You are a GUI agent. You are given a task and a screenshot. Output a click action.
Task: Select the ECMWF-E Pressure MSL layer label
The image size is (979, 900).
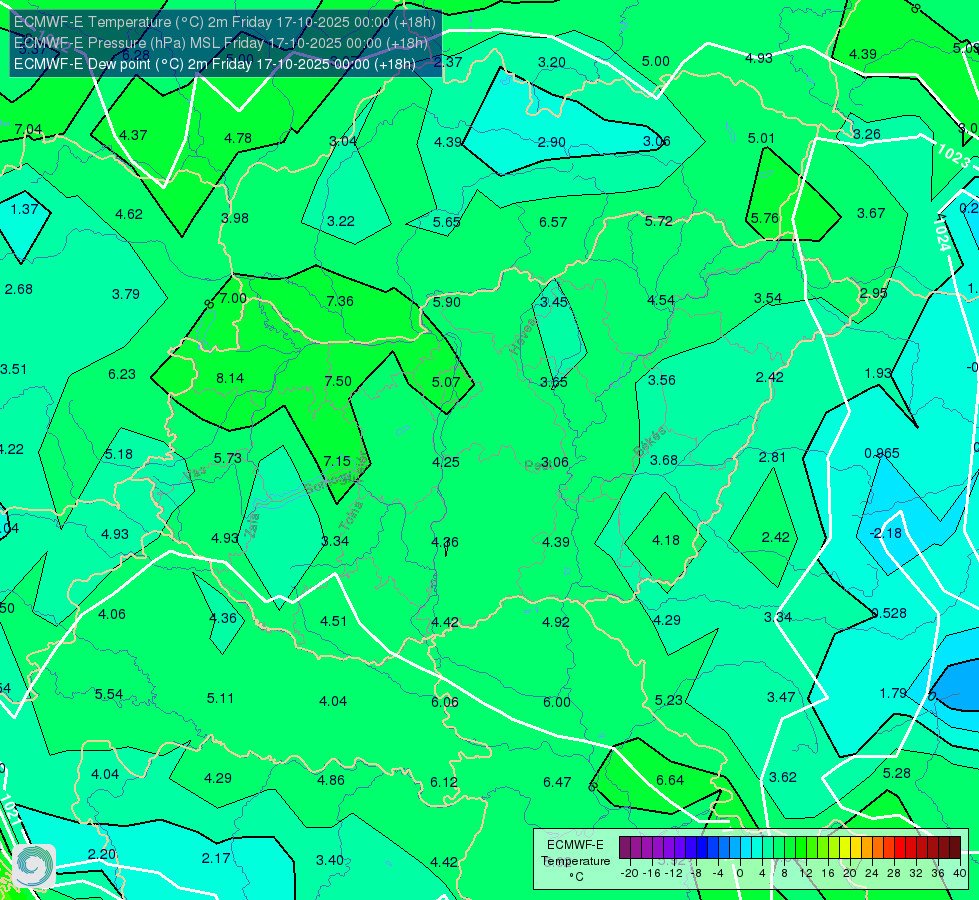point(220,43)
